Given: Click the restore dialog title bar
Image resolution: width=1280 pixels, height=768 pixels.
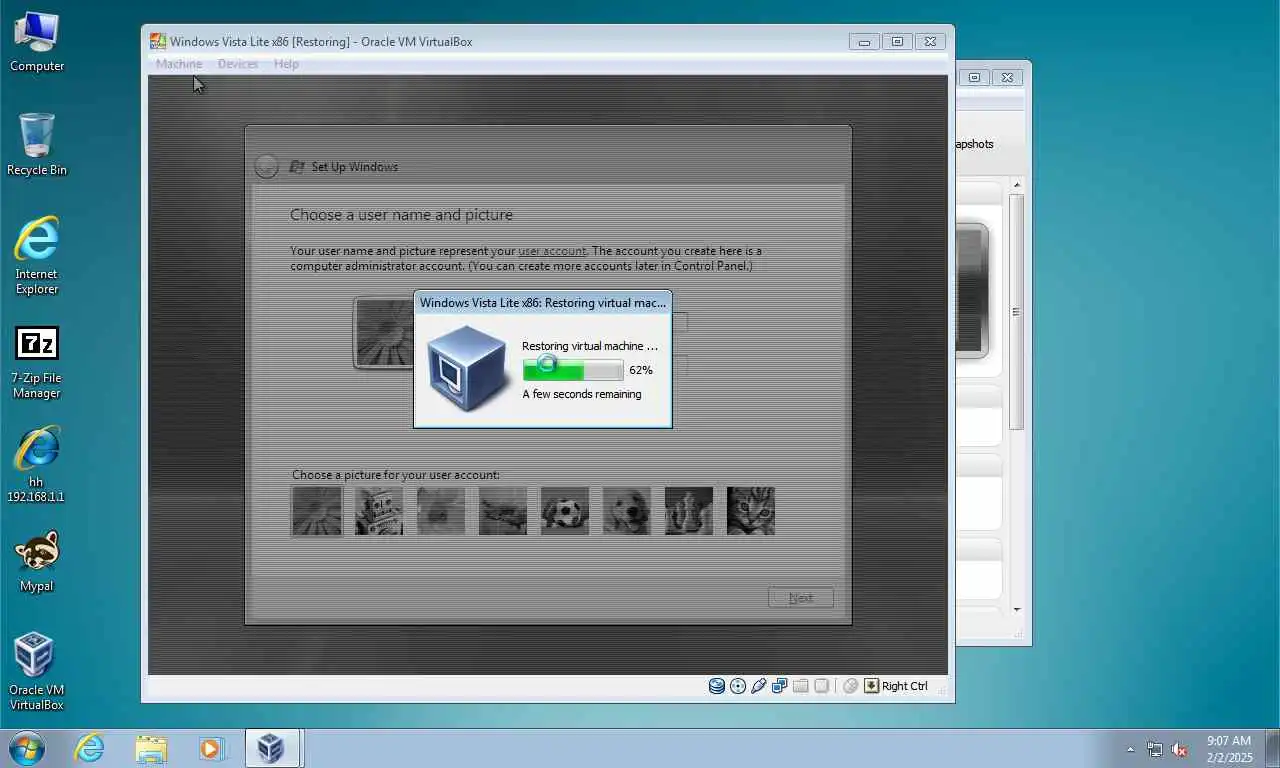Looking at the screenshot, I should (543, 303).
